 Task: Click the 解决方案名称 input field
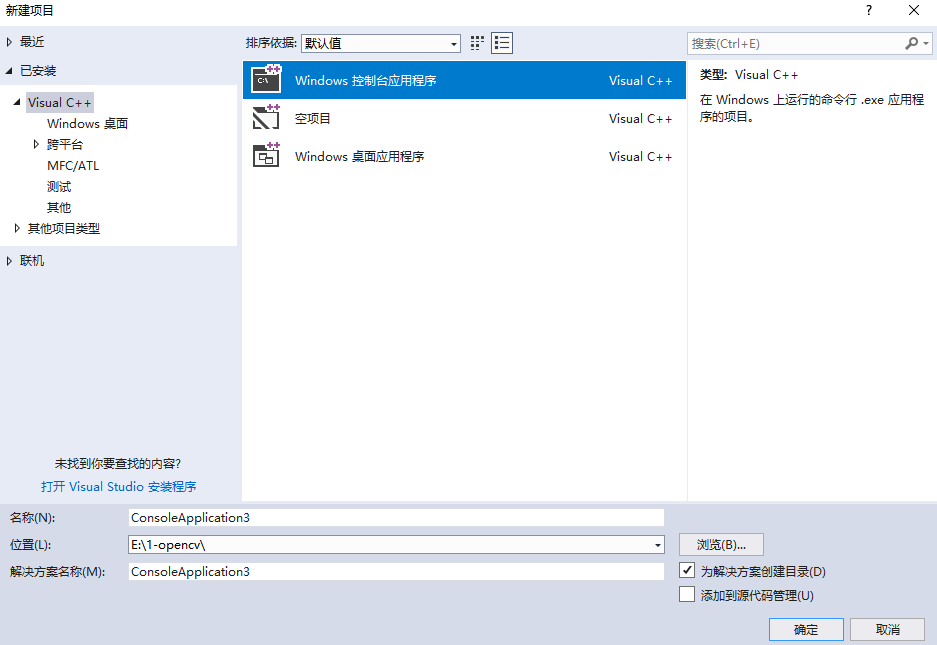(x=396, y=571)
